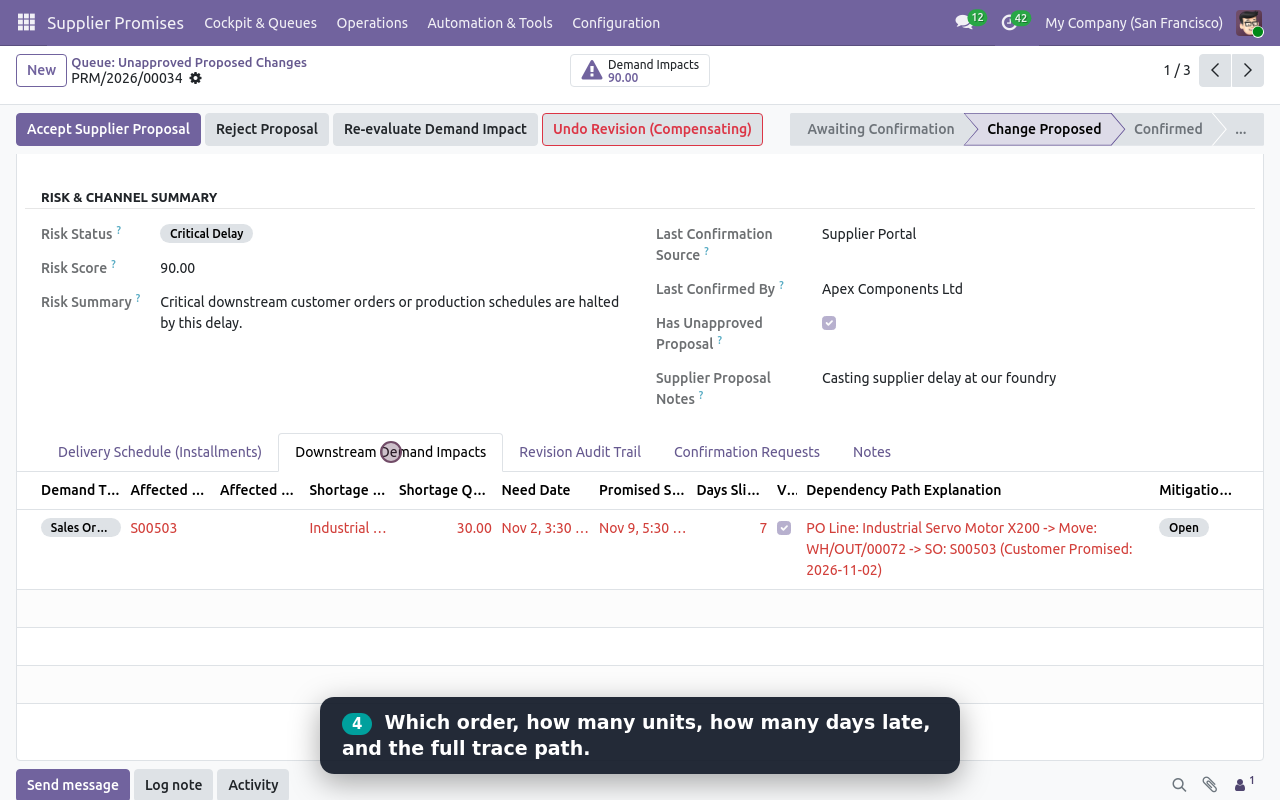Click Undo Revision (Compensating)
The image size is (1280, 800).
(652, 129)
